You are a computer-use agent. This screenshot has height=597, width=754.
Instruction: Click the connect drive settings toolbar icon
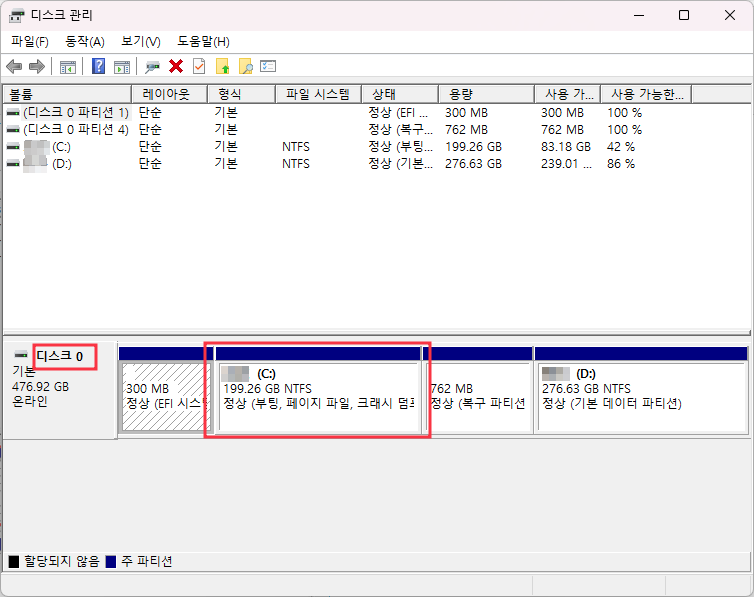[x=152, y=67]
